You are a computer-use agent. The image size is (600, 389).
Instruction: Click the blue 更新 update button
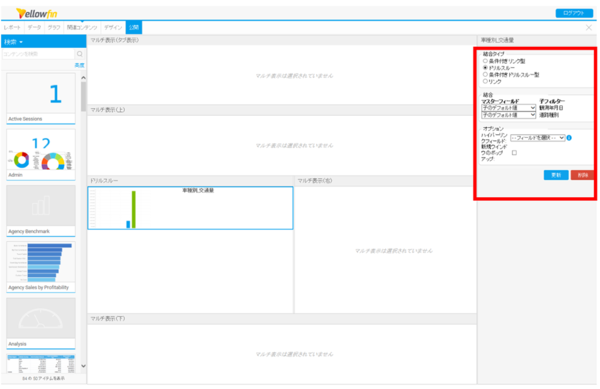556,175
